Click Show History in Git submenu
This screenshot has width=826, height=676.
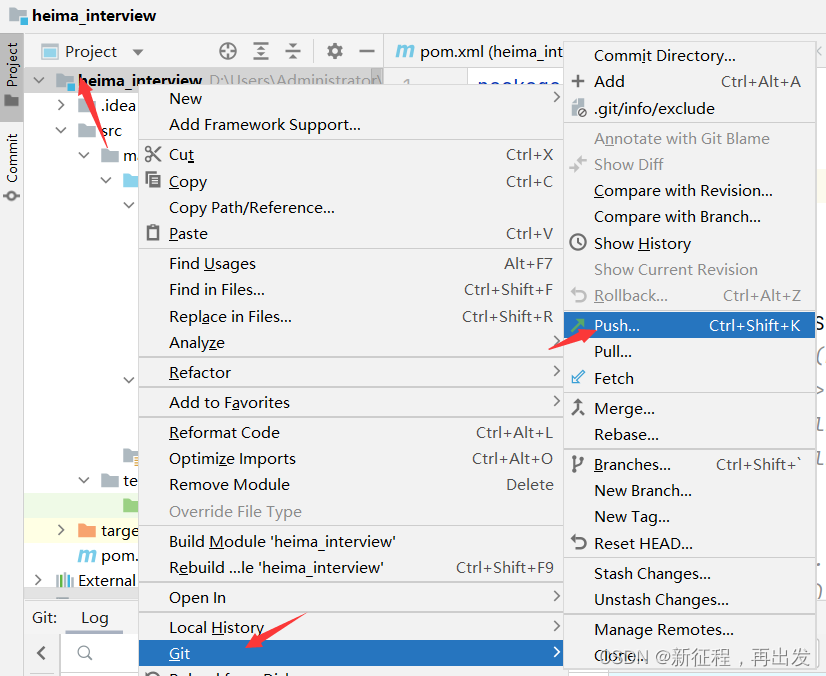690,243
